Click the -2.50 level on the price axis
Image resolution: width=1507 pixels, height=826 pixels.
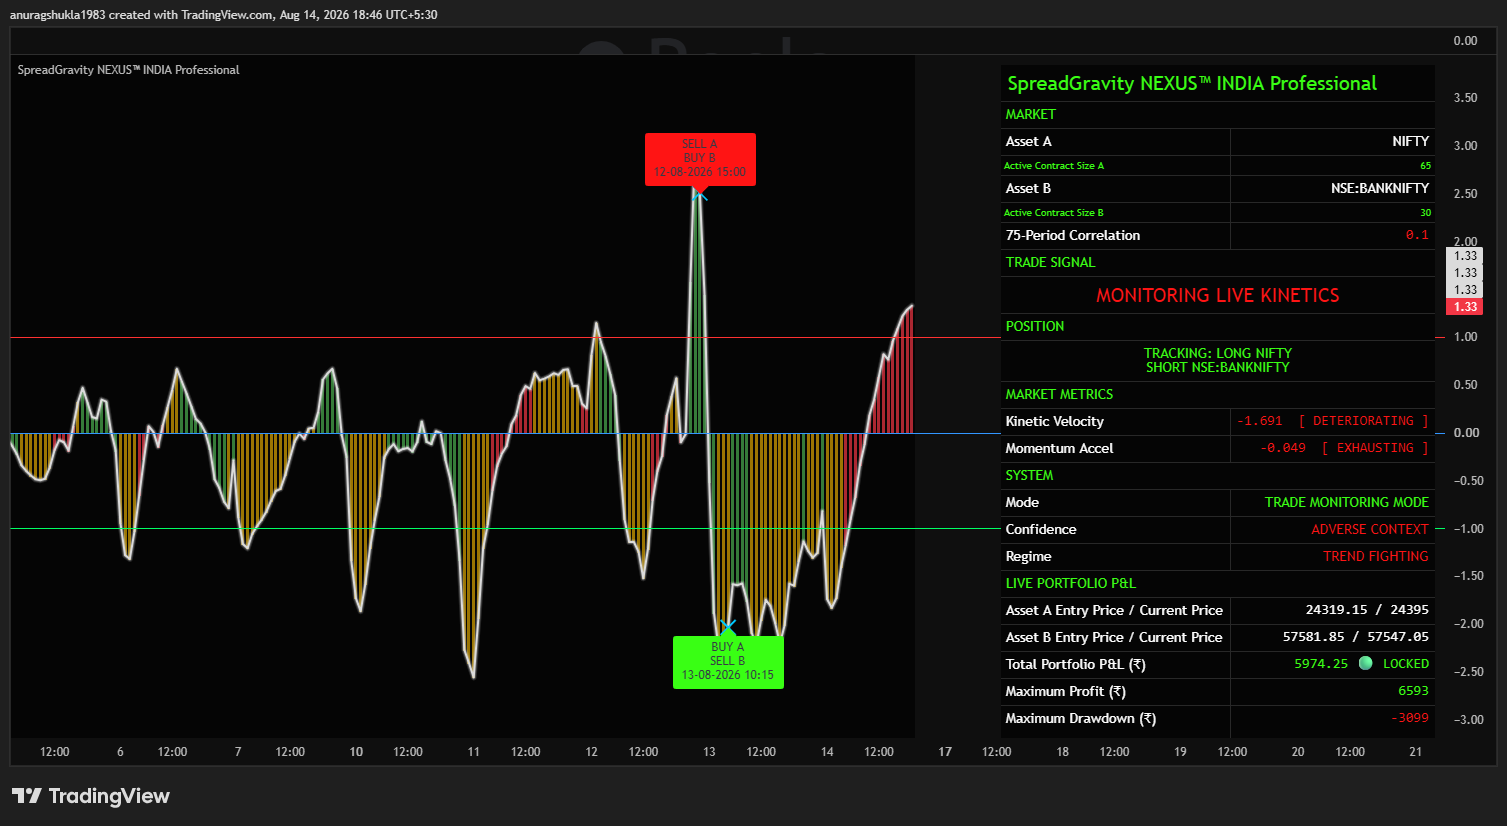tap(1468, 672)
